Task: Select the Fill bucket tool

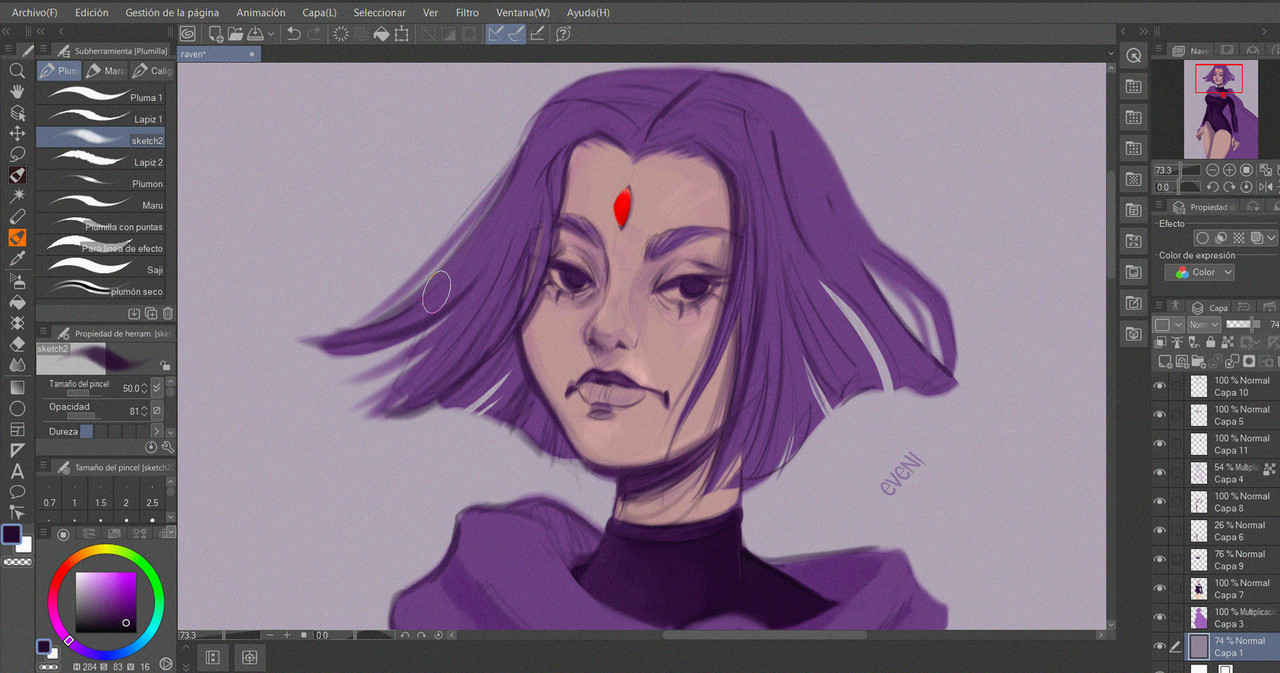Action: 17,302
